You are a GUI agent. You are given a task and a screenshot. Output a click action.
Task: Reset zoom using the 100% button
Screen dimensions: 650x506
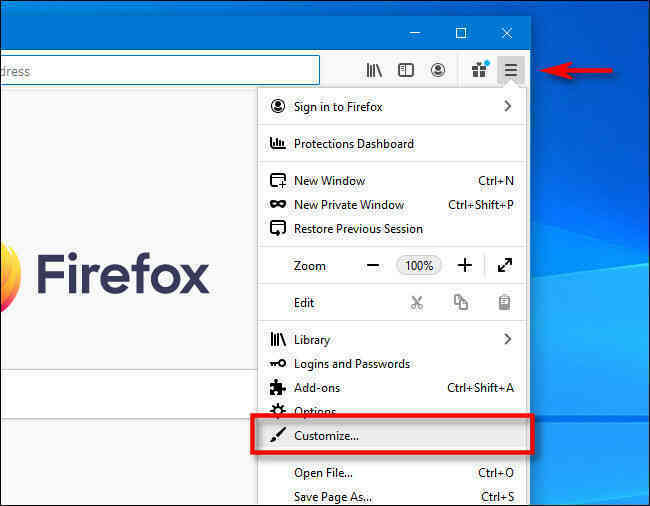(x=419, y=265)
